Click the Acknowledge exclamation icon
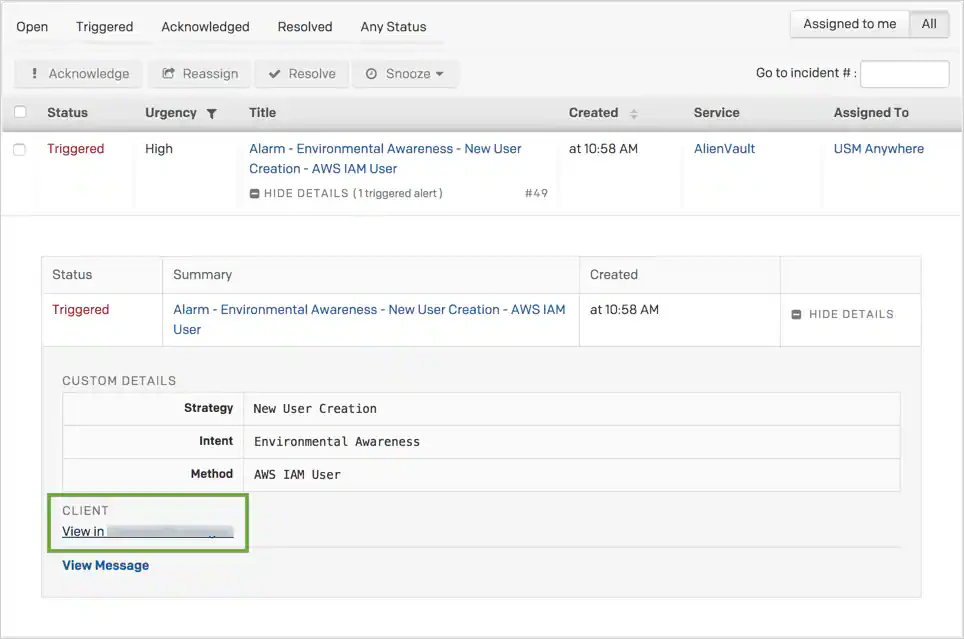This screenshot has height=639, width=964. click(34, 73)
